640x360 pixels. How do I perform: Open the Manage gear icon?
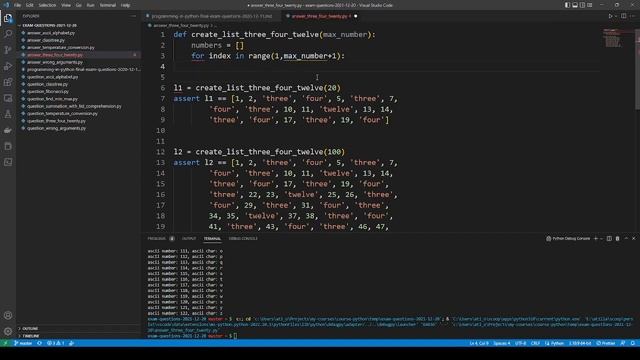coord(8,331)
